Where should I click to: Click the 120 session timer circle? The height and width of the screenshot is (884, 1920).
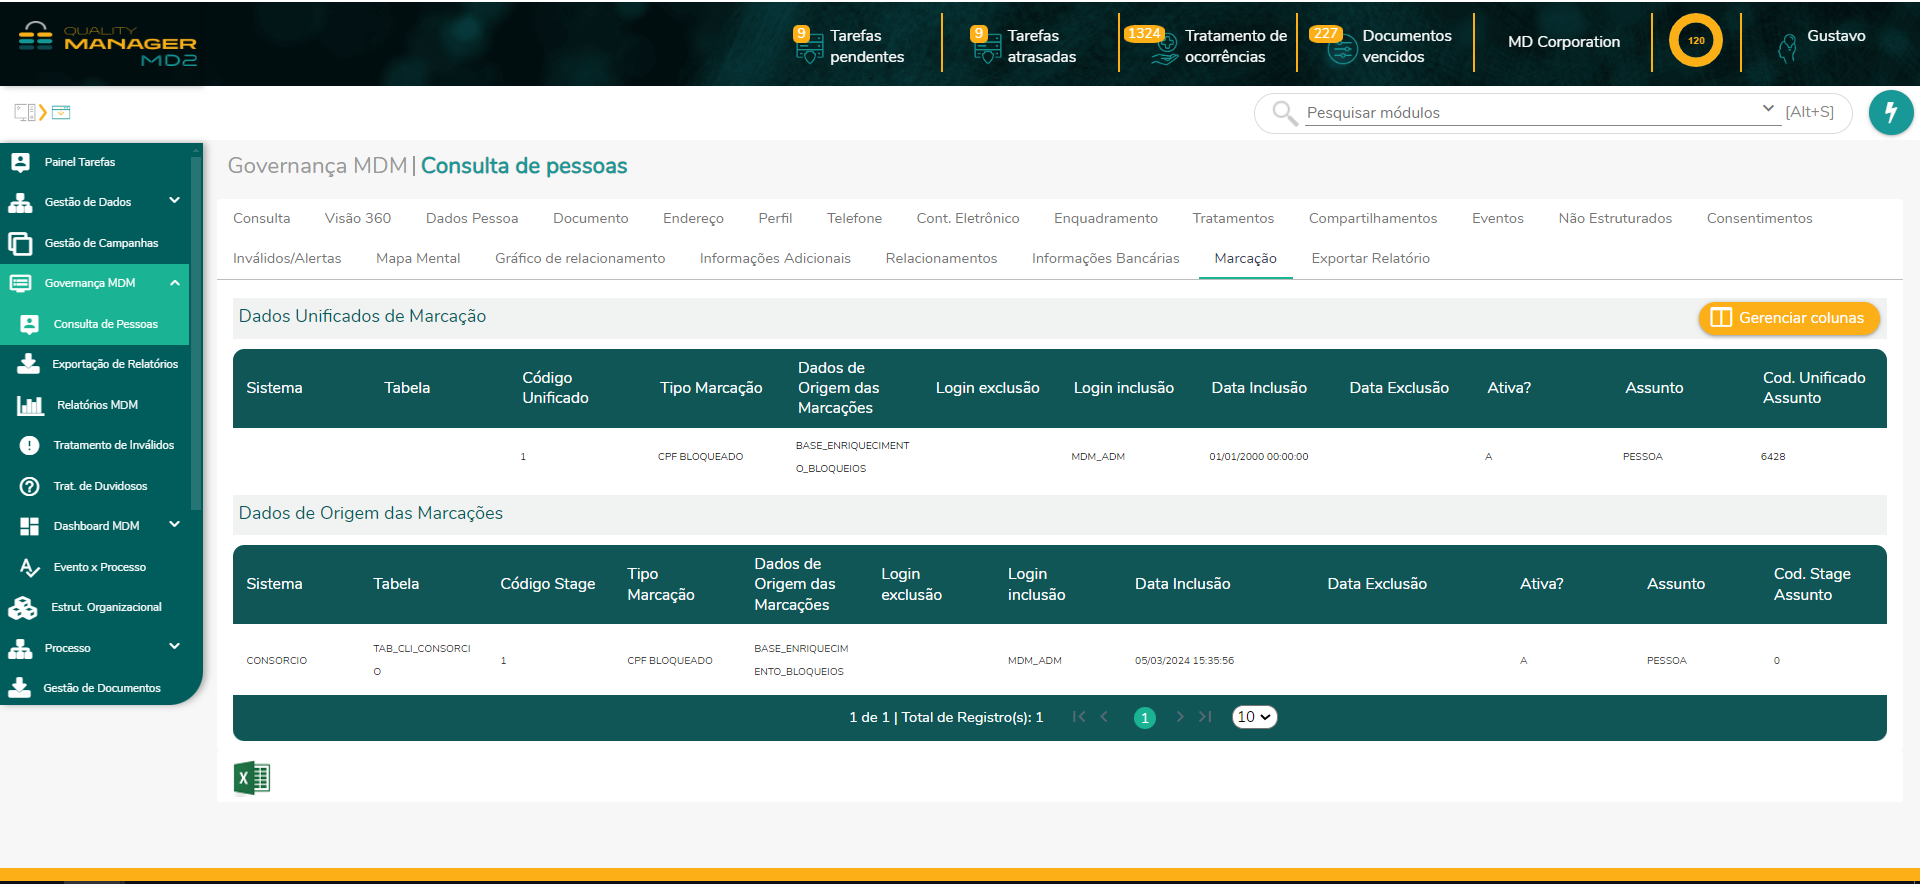1695,41
